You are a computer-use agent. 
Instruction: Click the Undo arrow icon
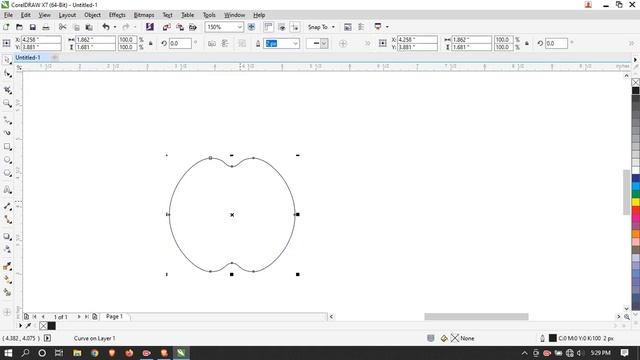pos(106,27)
